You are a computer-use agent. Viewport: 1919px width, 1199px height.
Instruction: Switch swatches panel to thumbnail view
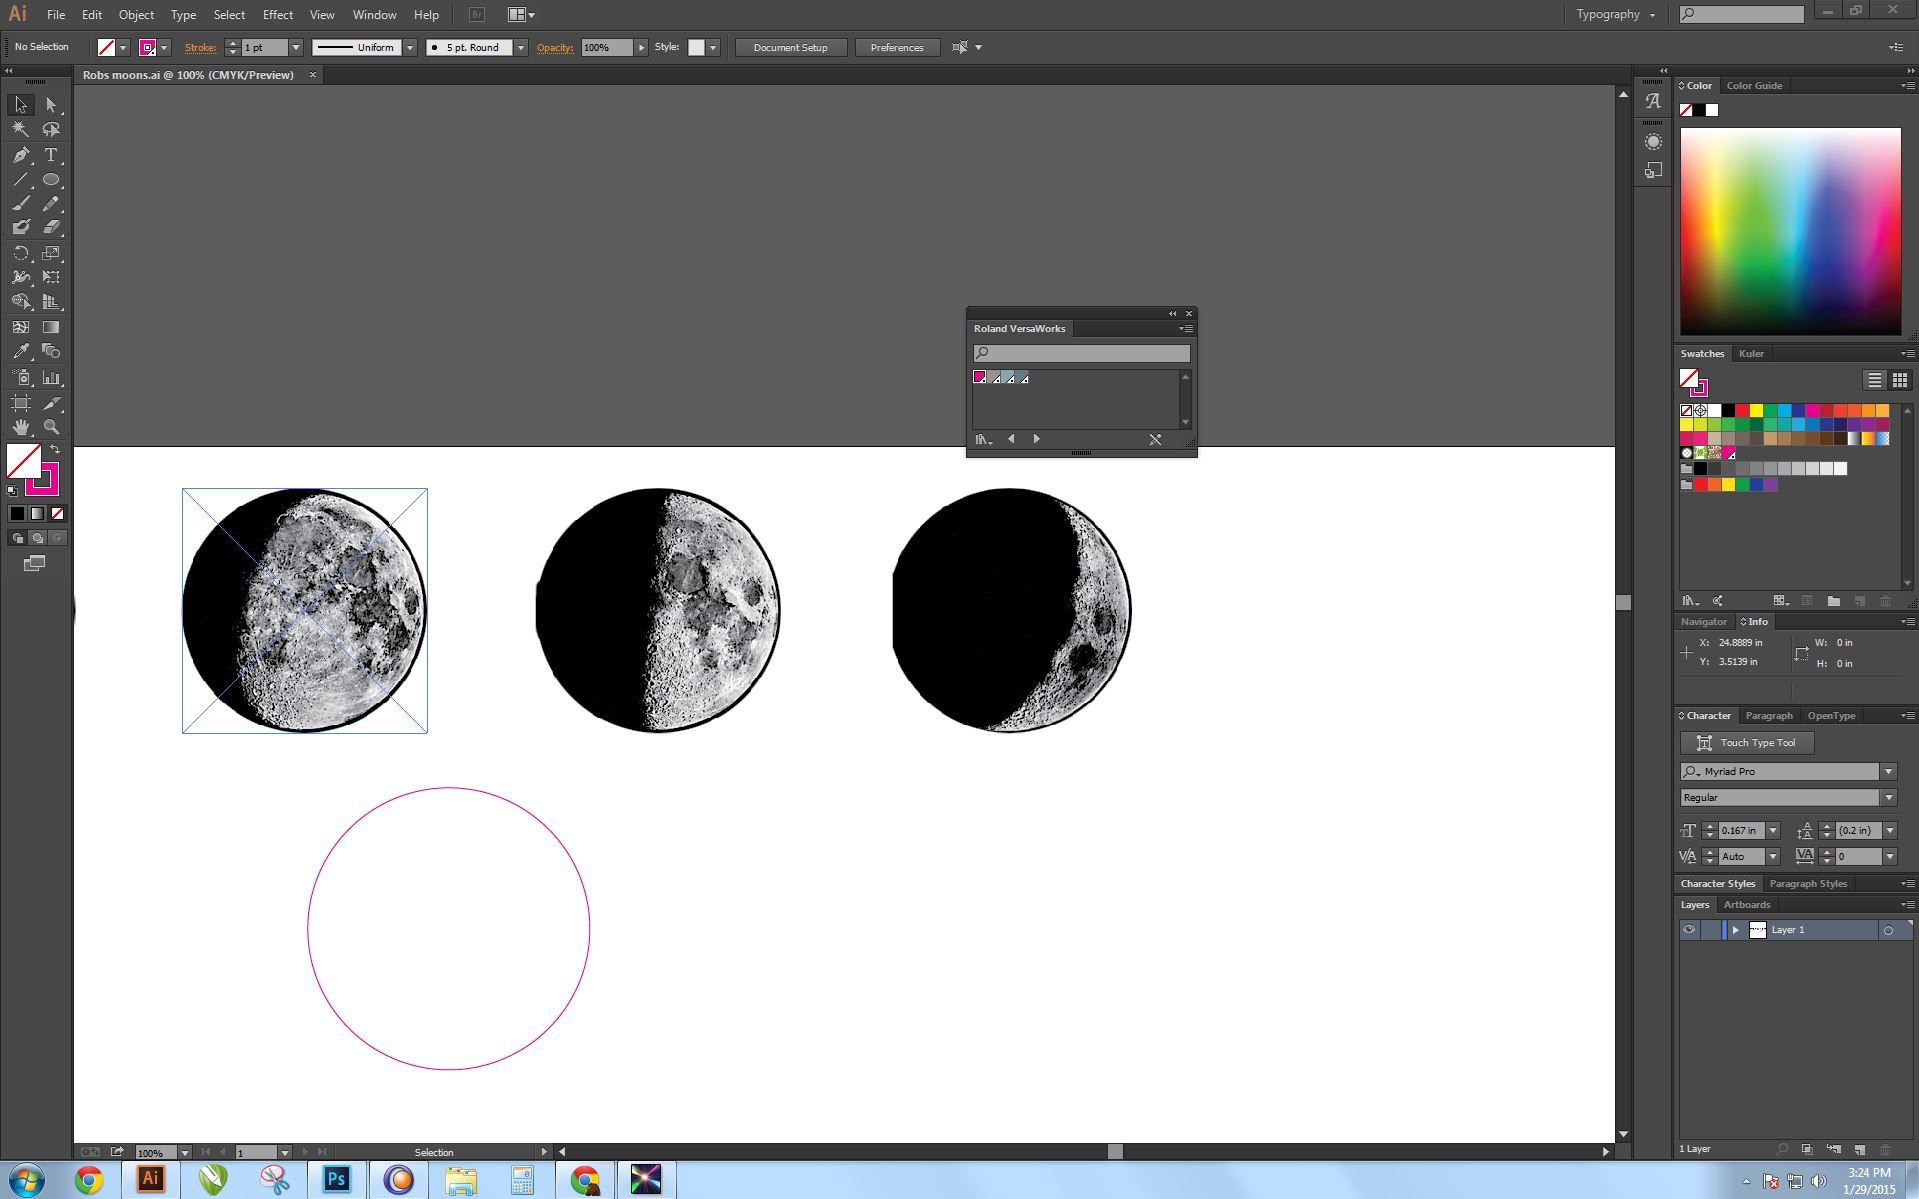coord(1899,380)
